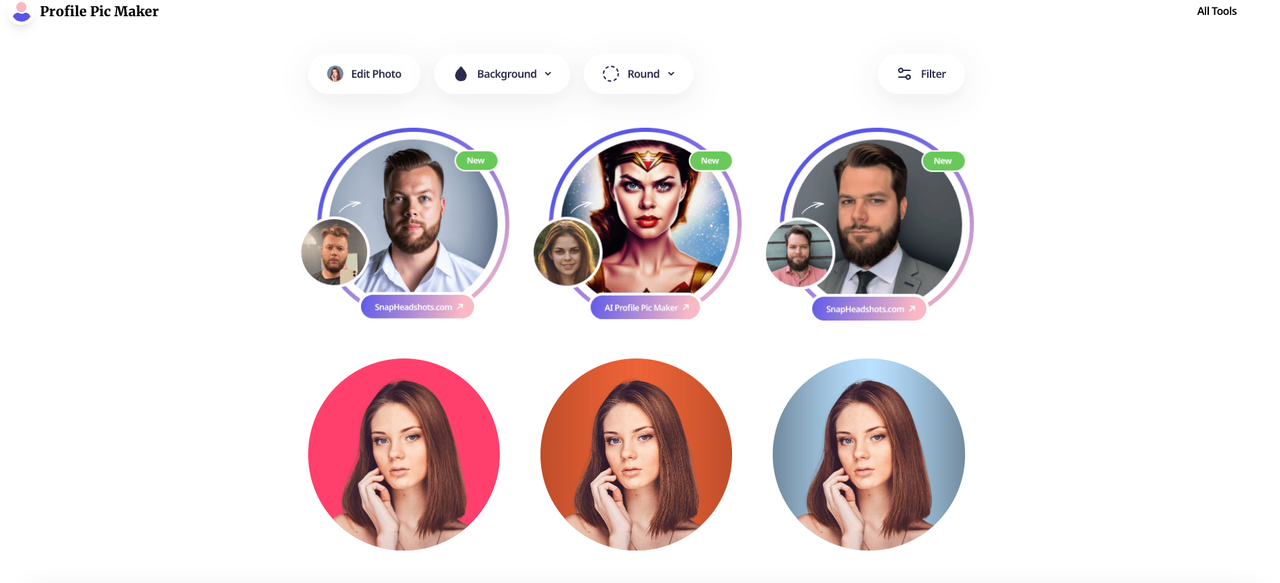Choose the blue background profile picture
The width and height of the screenshot is (1280, 583).
pyautogui.click(x=869, y=454)
